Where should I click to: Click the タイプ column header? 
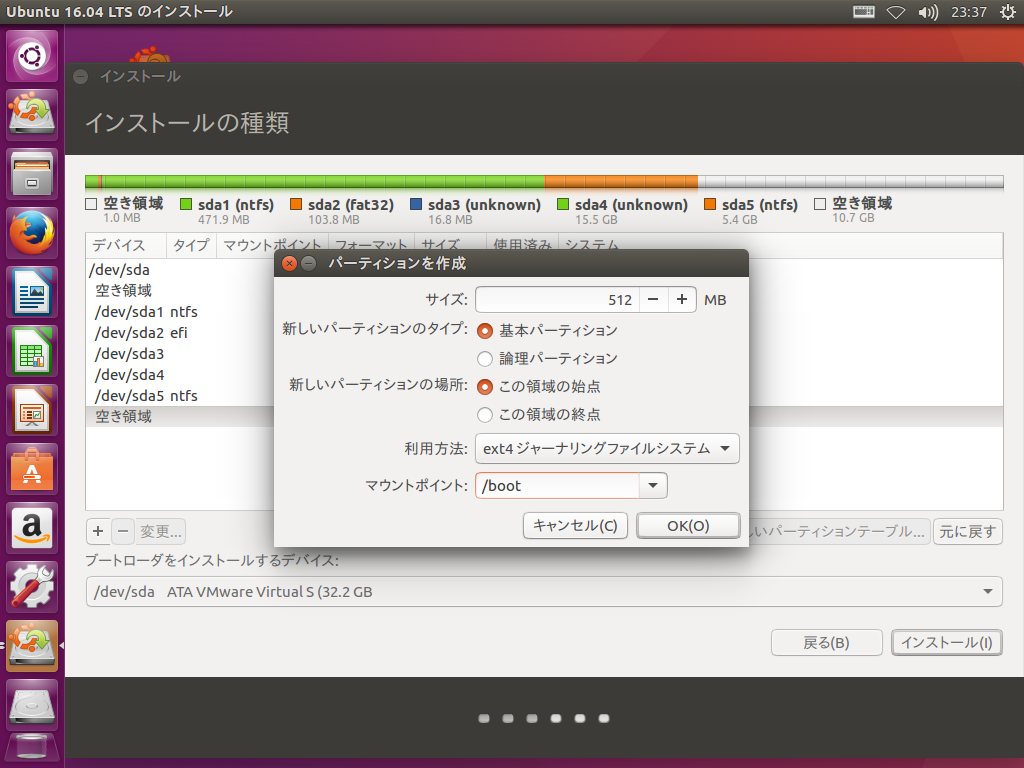click(x=191, y=246)
